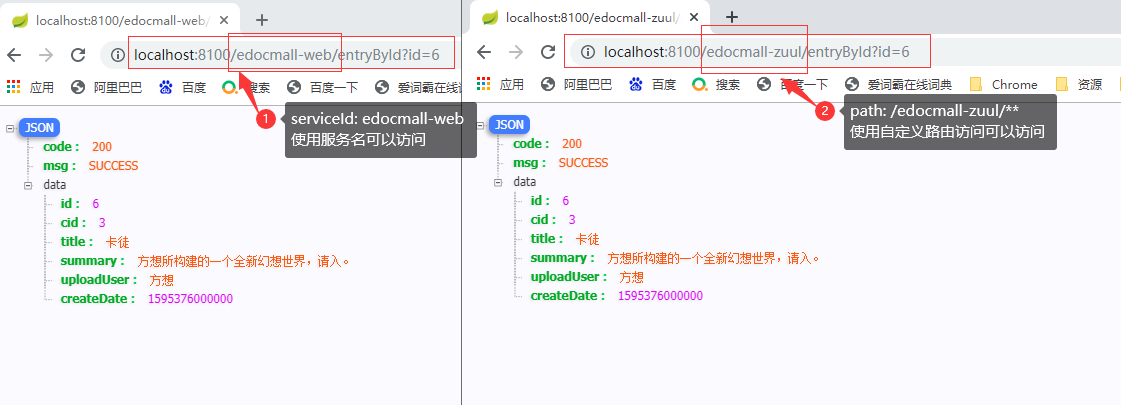Open 搜索 bookmark in right window

pos(716,84)
